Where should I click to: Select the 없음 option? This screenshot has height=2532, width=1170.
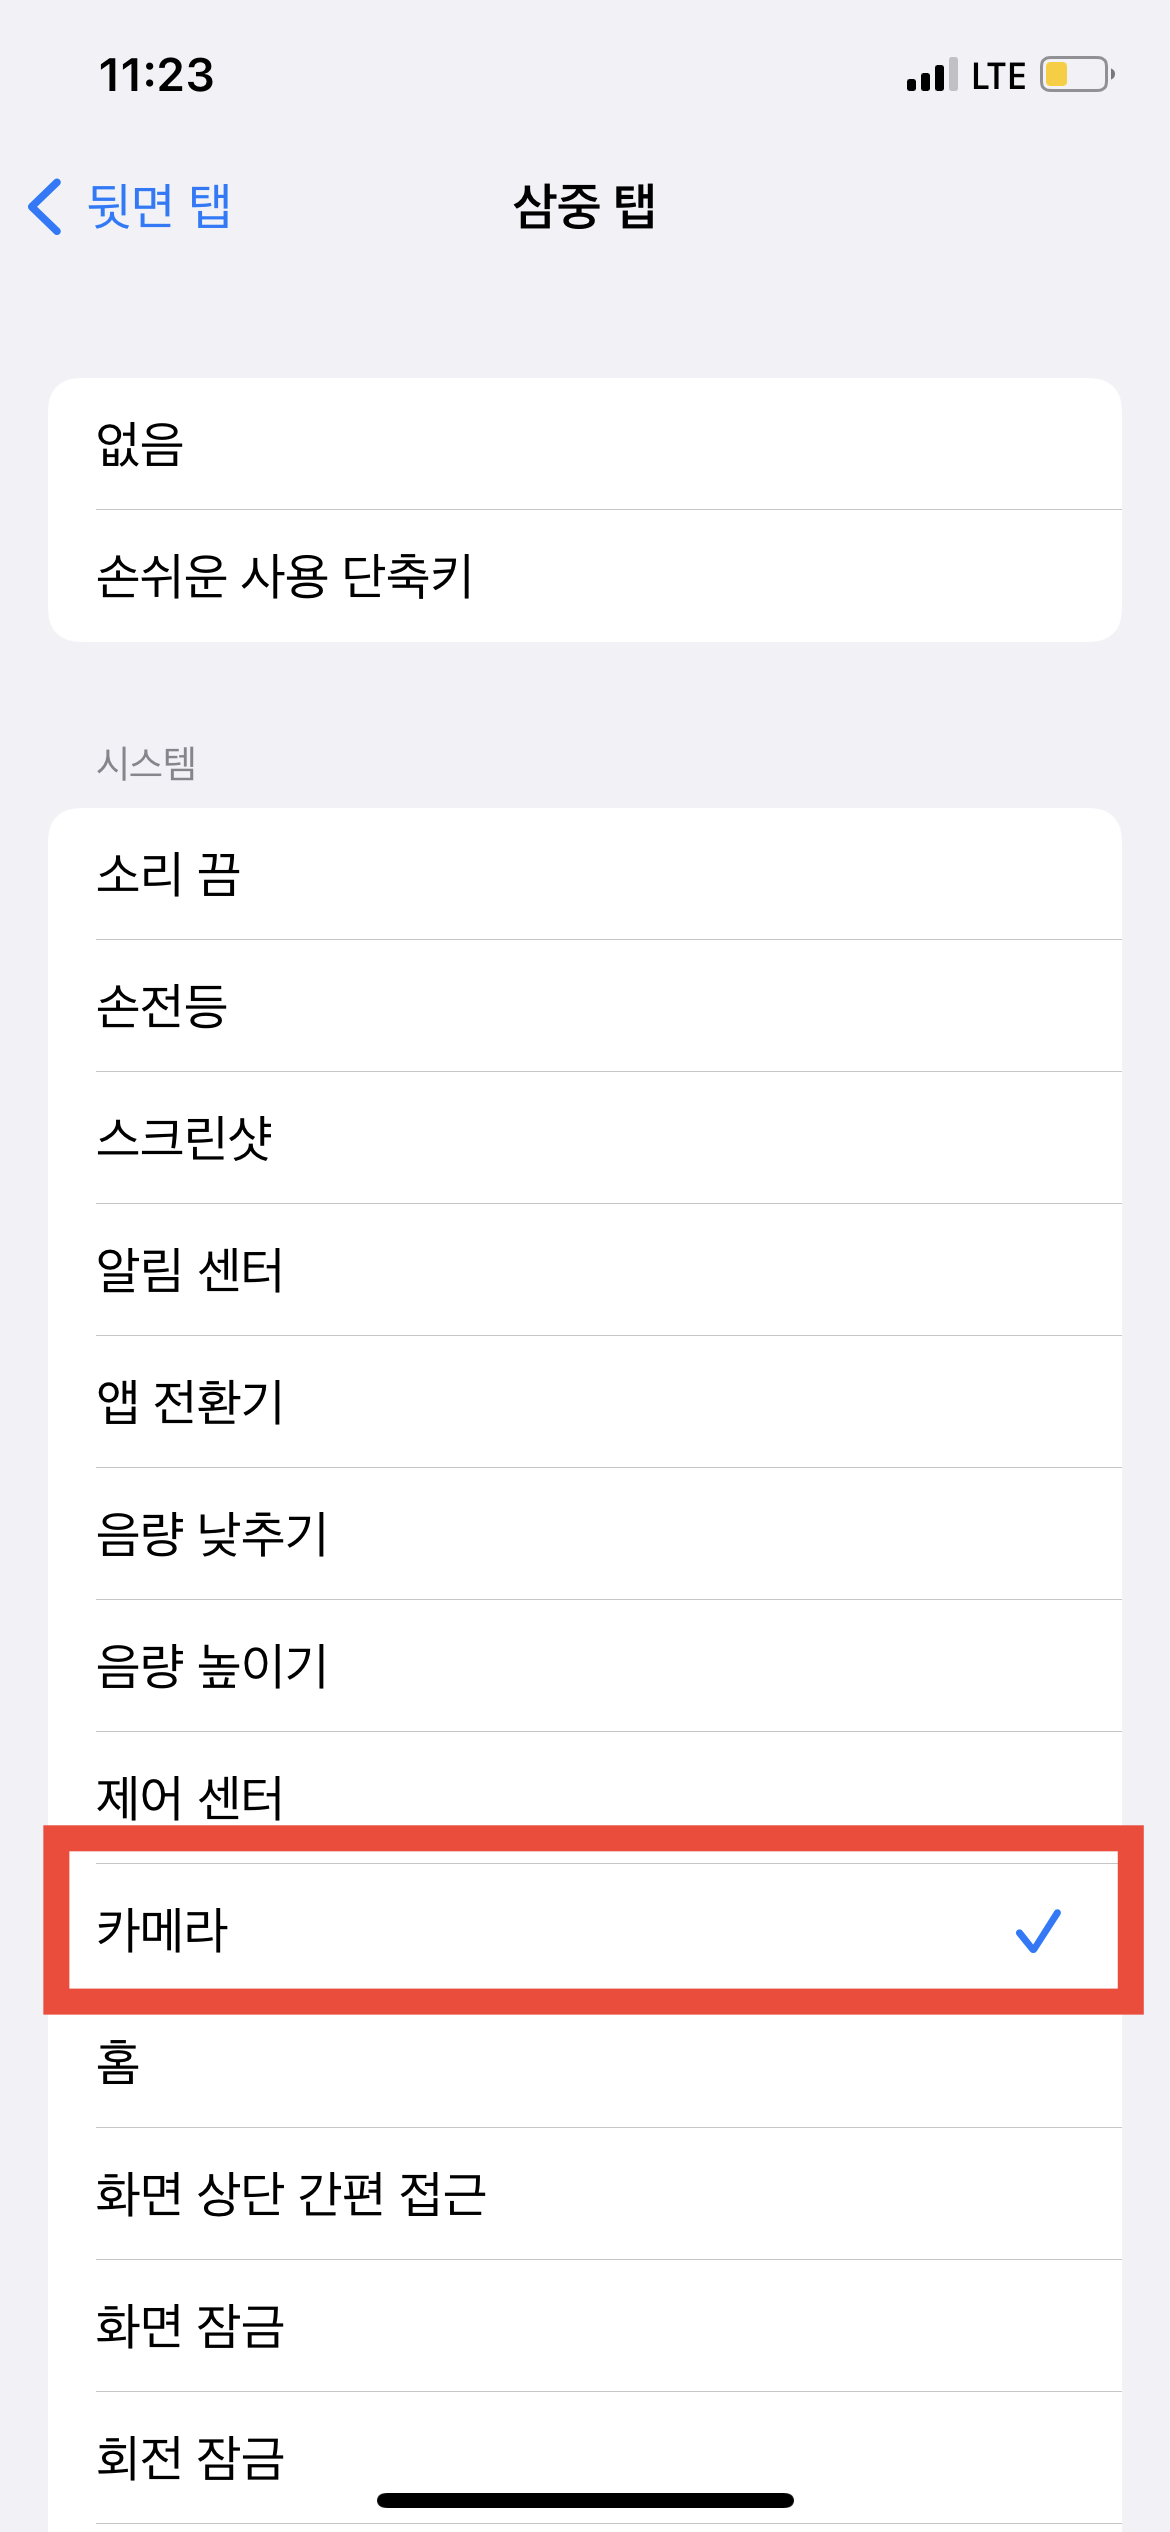pos(585,444)
